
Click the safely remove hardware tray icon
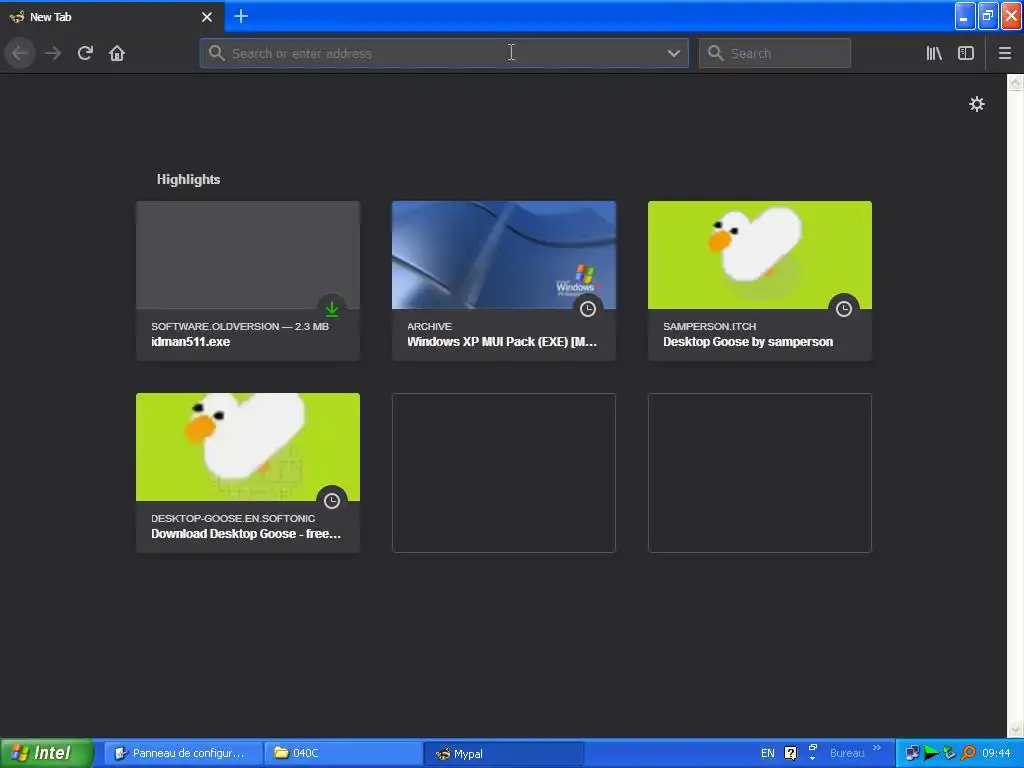[x=950, y=753]
